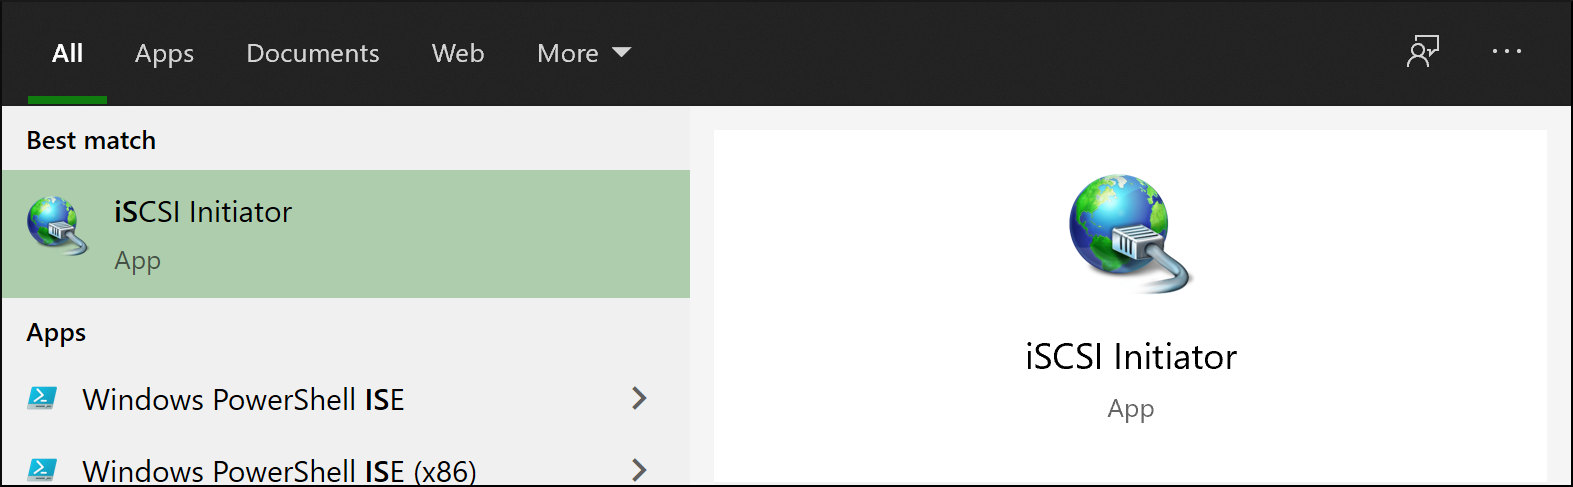Click the Windows PowerShell ISE (x86) icon

tap(42, 469)
